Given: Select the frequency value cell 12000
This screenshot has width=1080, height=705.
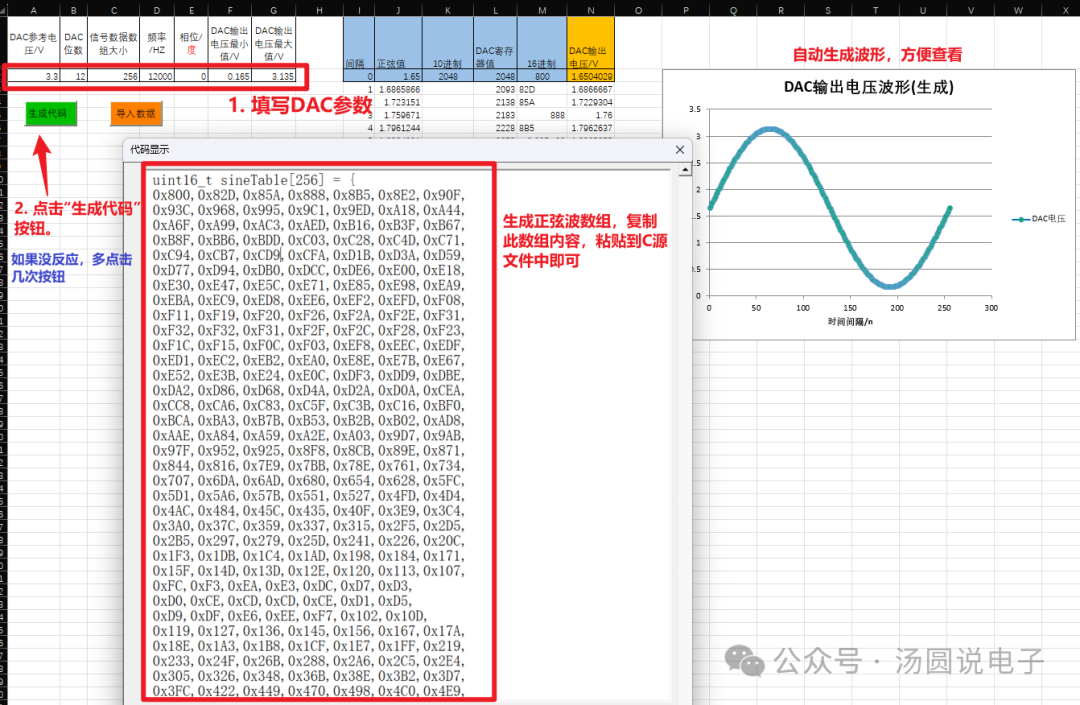Looking at the screenshot, I should point(157,76).
